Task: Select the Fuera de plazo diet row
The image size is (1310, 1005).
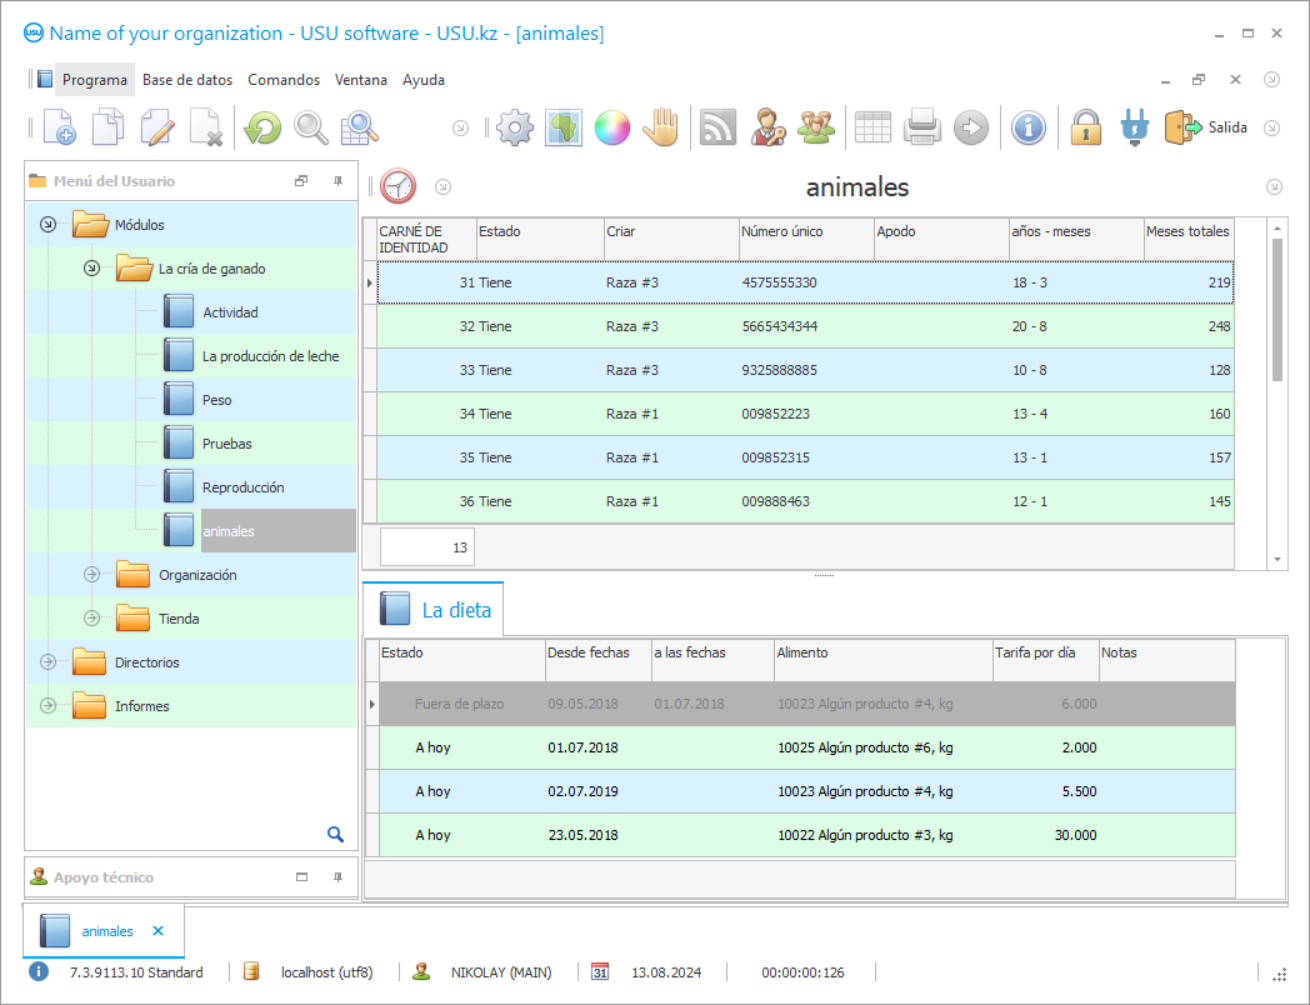Action: (x=805, y=704)
